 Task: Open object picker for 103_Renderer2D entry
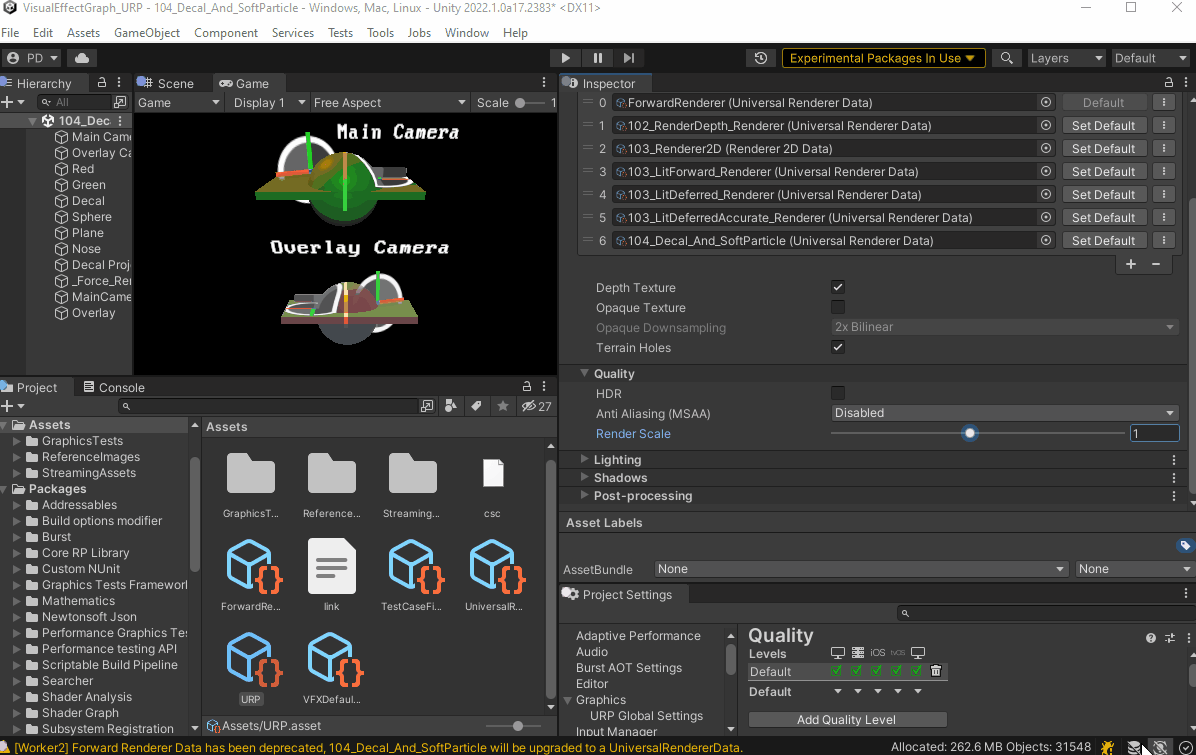(x=1046, y=148)
